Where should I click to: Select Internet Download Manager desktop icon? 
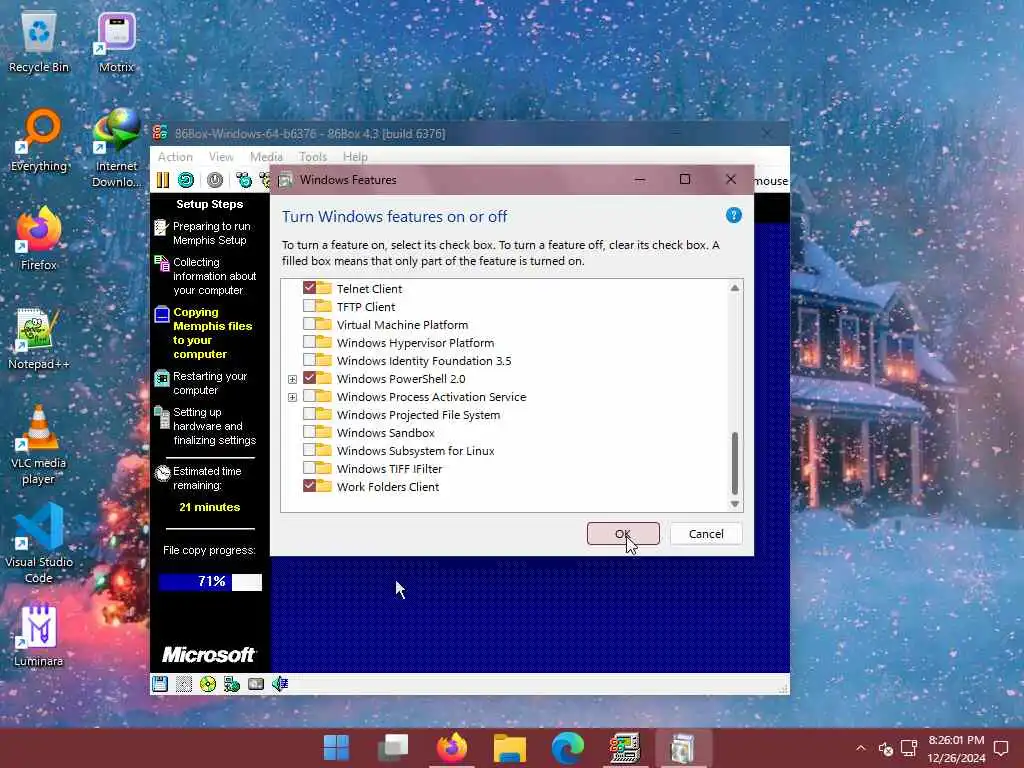(116, 149)
